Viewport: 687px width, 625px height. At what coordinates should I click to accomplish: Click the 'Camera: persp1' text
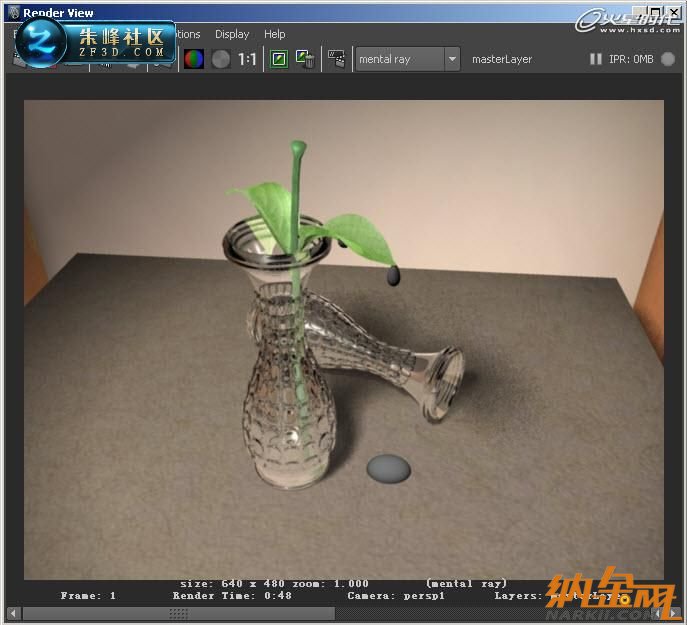tap(396, 596)
